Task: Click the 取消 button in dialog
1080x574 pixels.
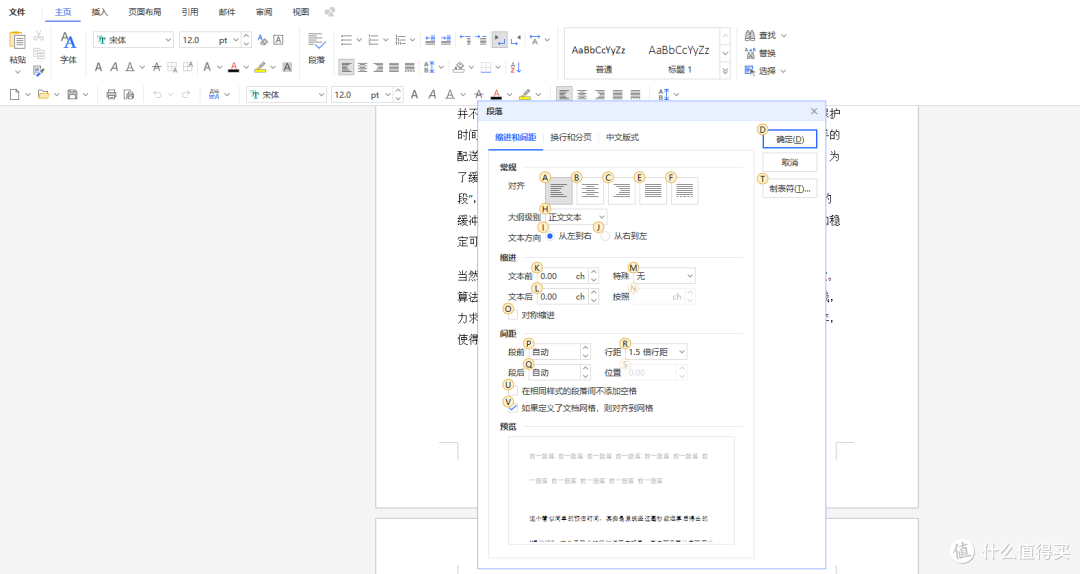Action: 789,163
